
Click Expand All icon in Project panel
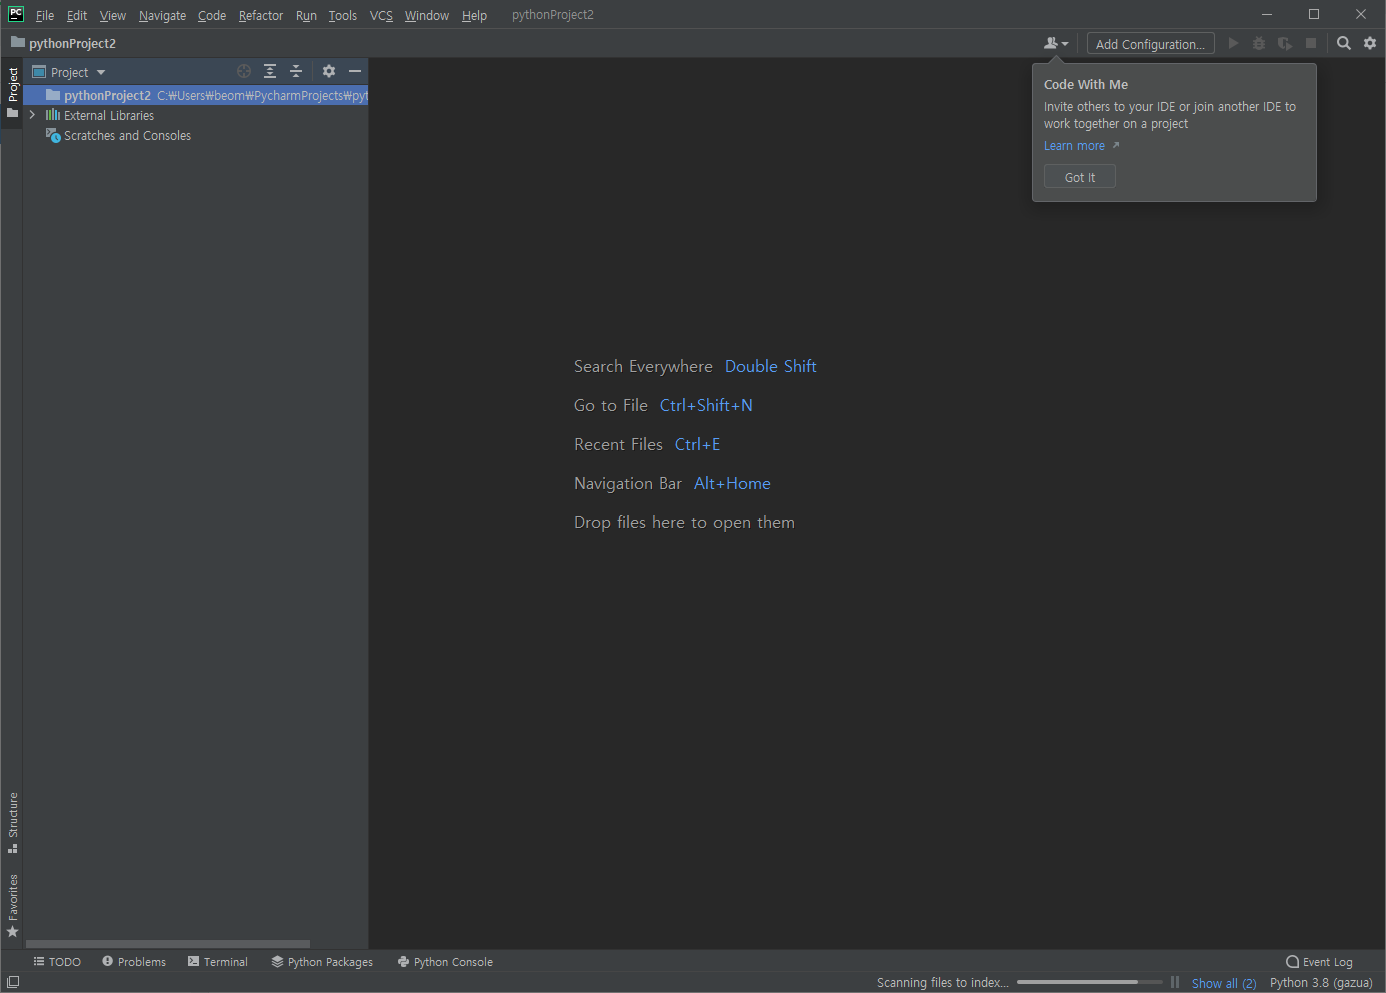[270, 71]
